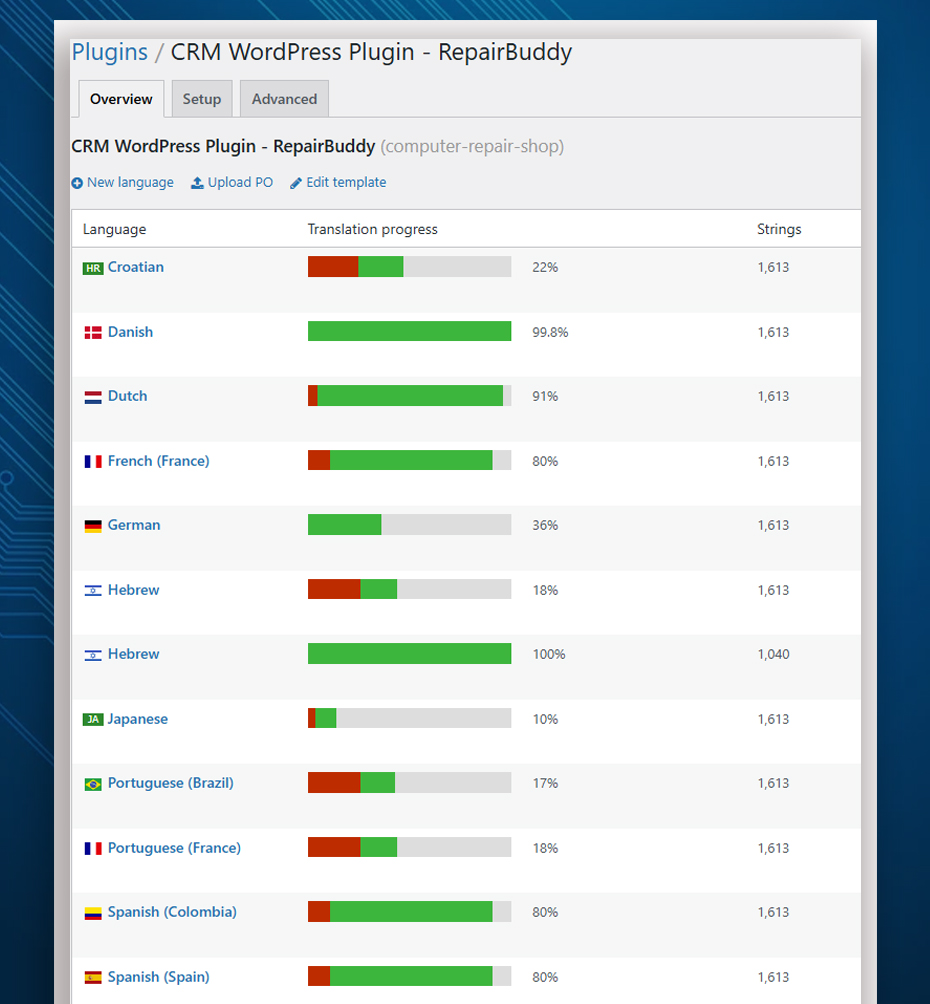
Task: Switch to the Setup tab
Action: [202, 99]
